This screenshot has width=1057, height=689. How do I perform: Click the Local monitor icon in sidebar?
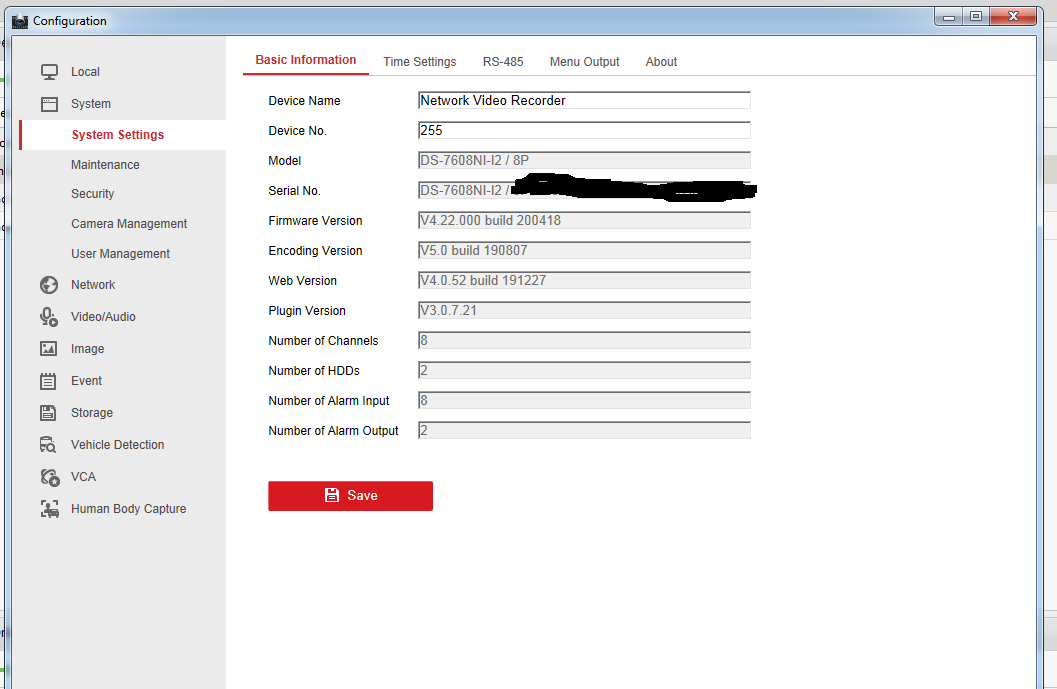[49, 72]
